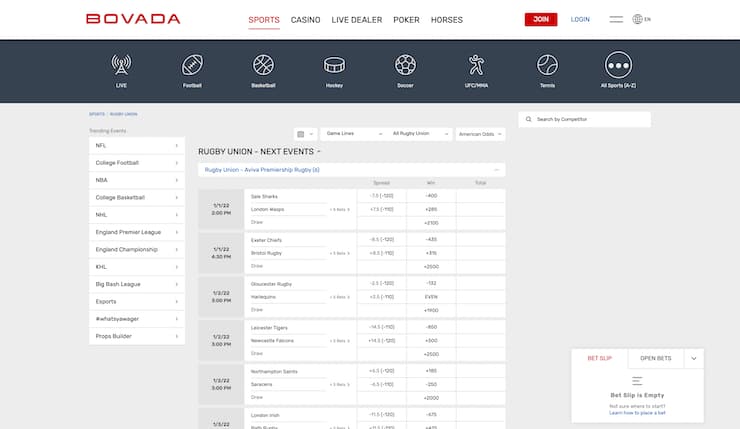This screenshot has width=740, height=429.
Task: Select Harlequins EVEN win odds
Action: (431, 297)
